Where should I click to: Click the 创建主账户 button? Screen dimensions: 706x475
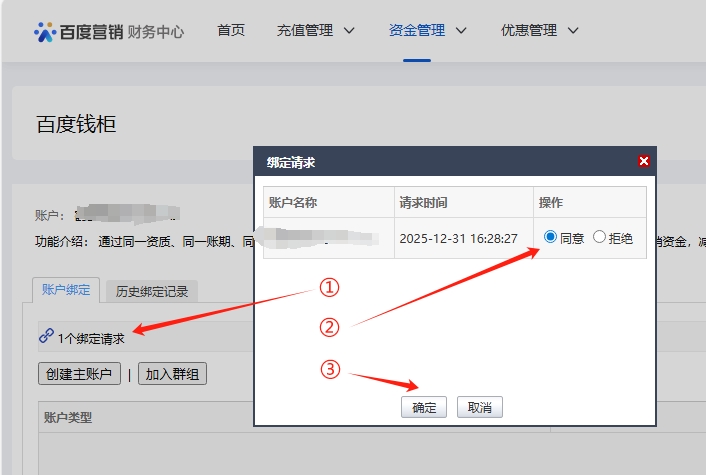tap(79, 374)
